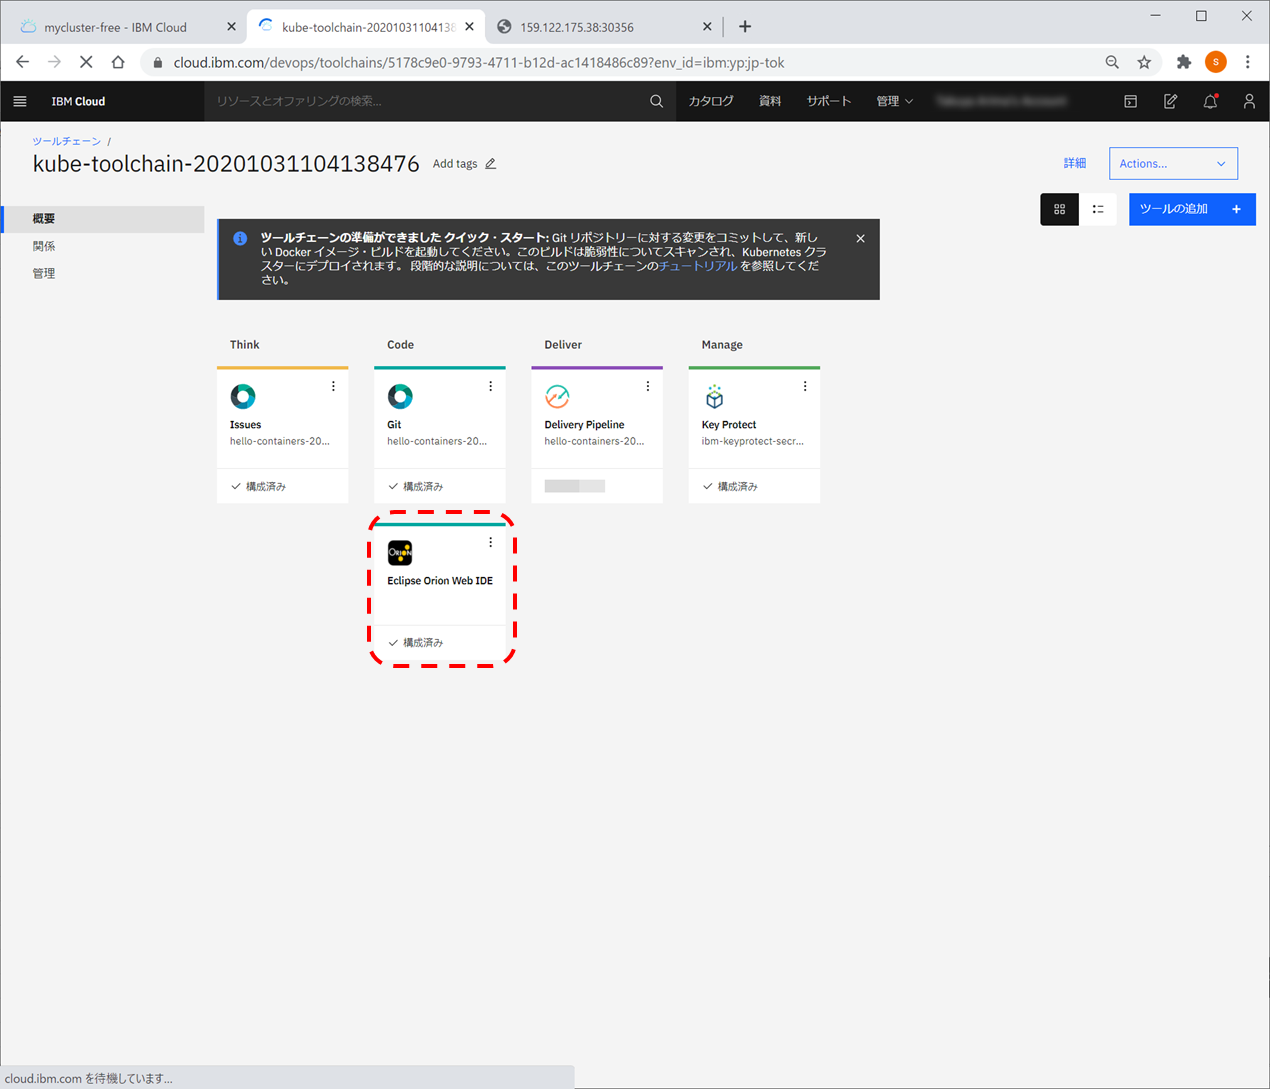Image resolution: width=1270 pixels, height=1089 pixels.
Task: Open the overflow menu on Git card
Action: pyautogui.click(x=490, y=386)
